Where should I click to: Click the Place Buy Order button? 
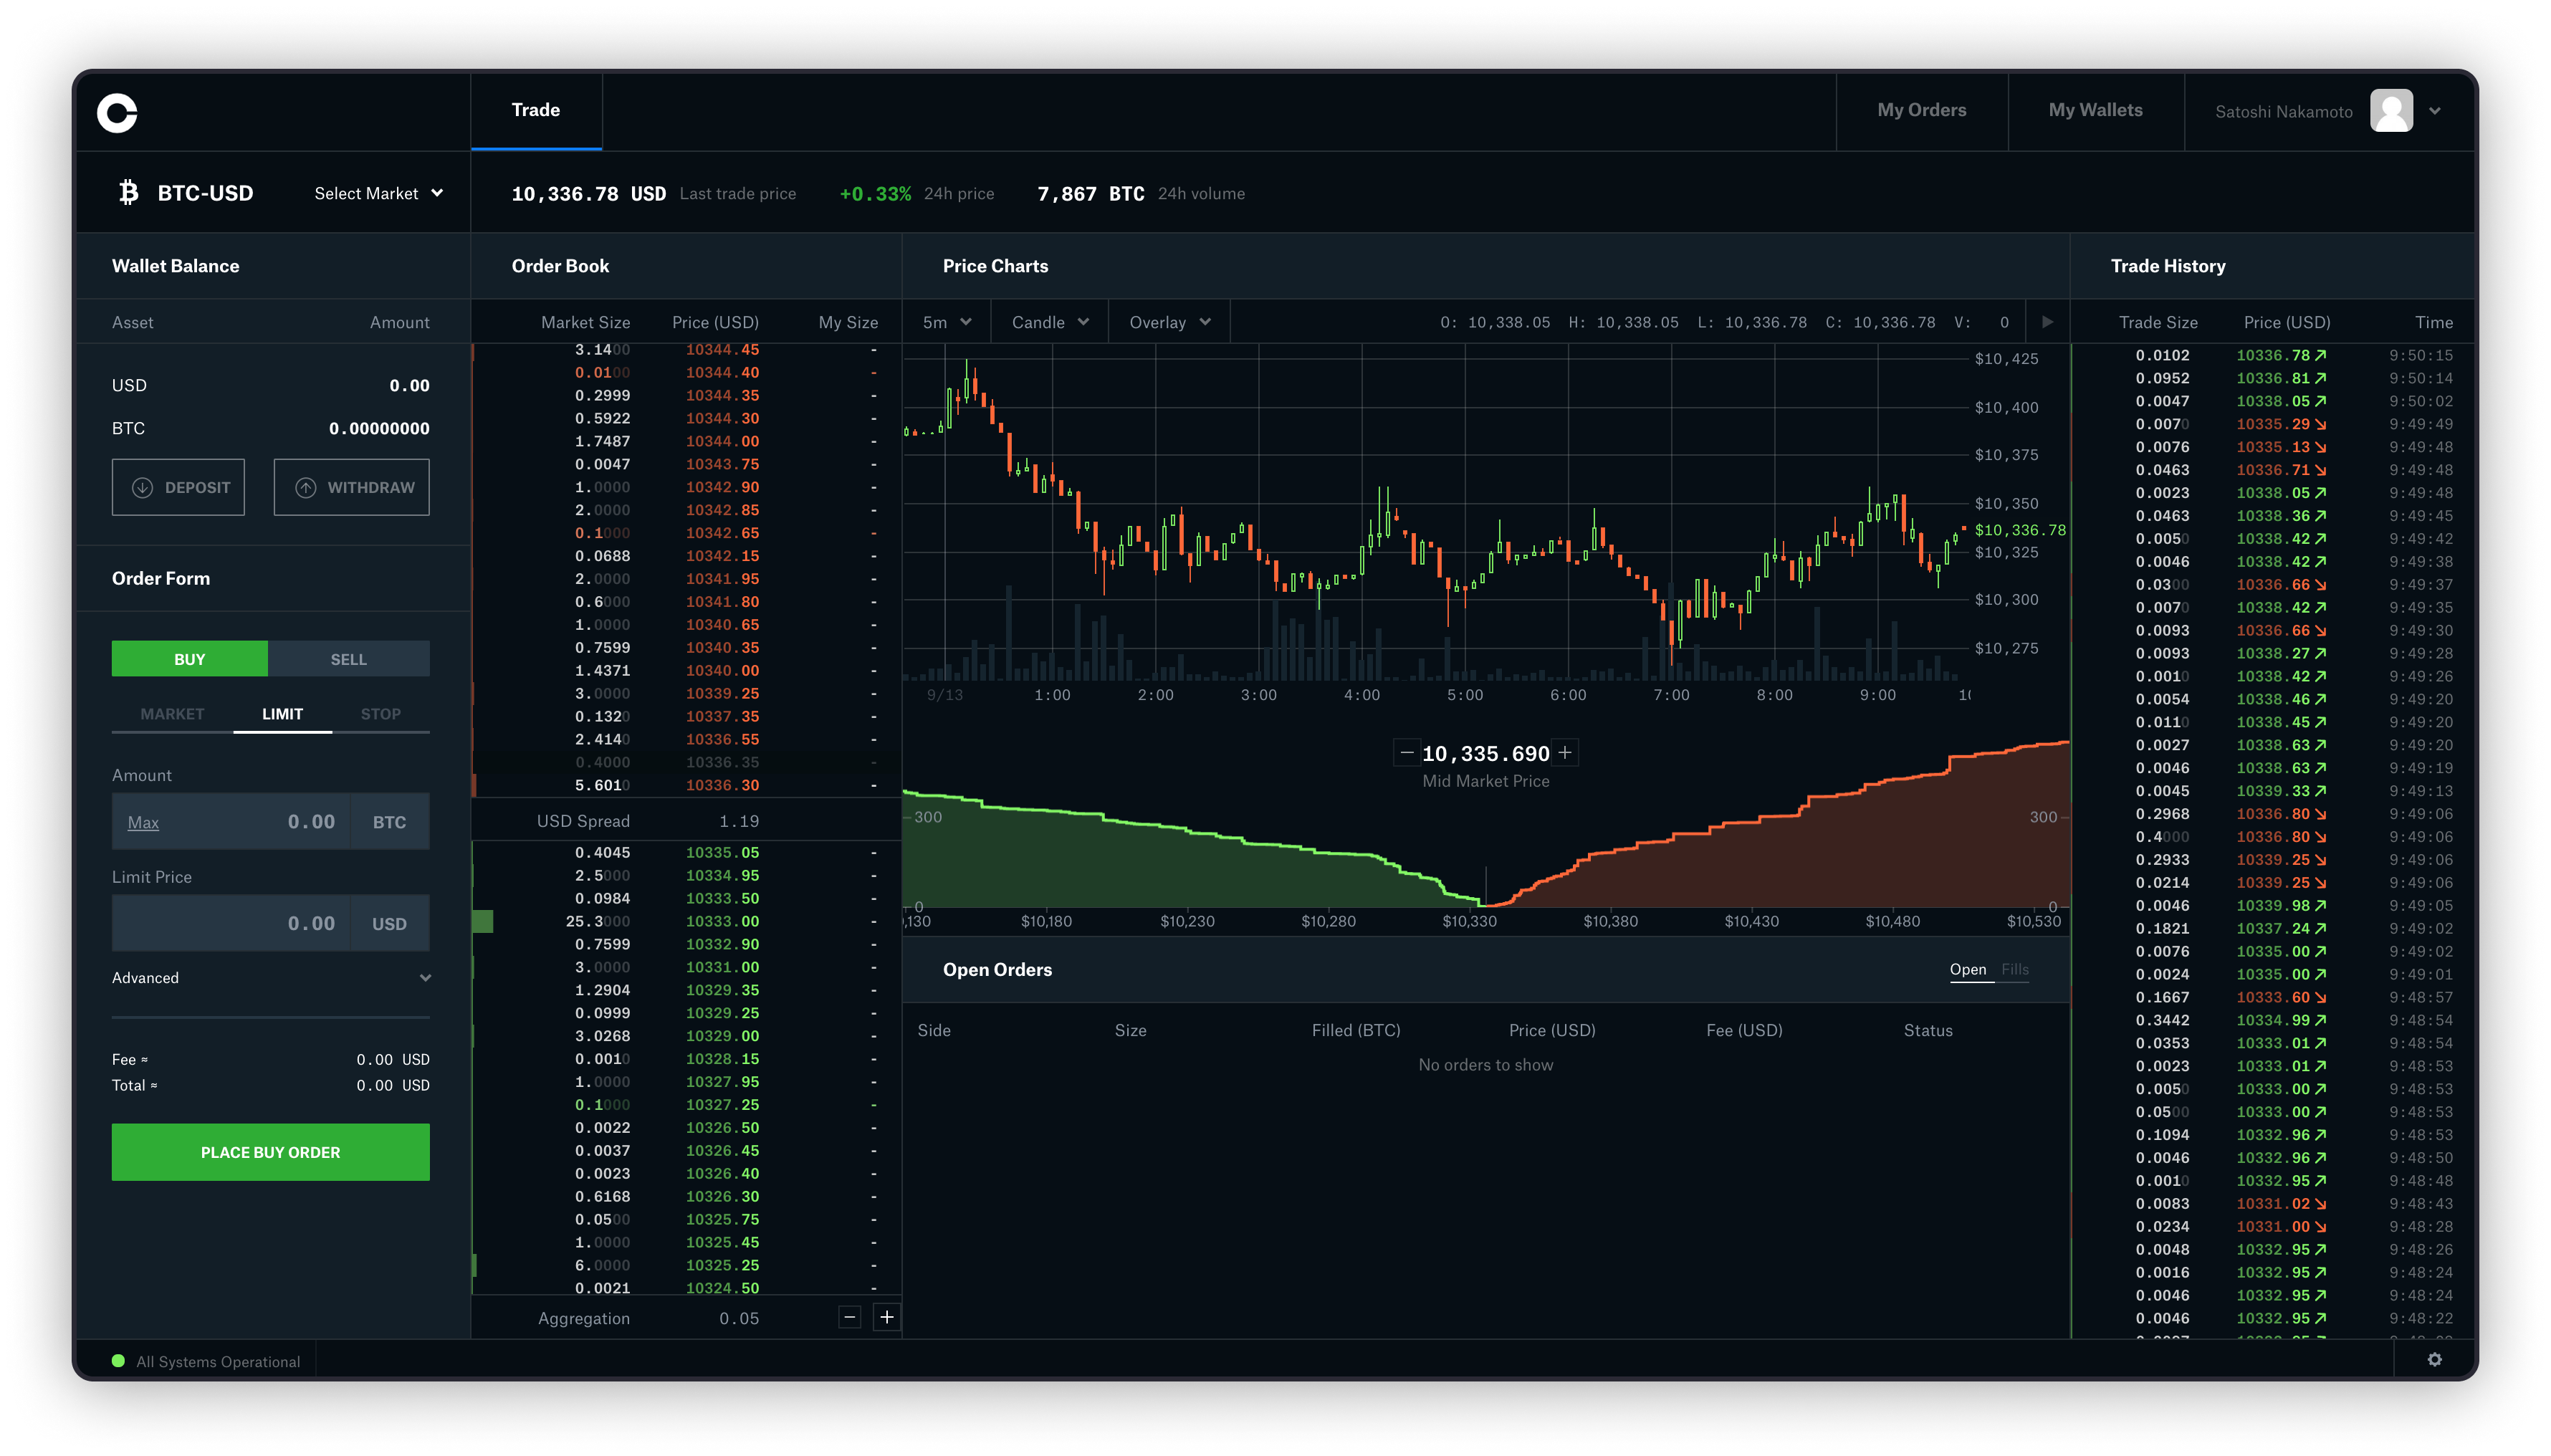point(270,1151)
